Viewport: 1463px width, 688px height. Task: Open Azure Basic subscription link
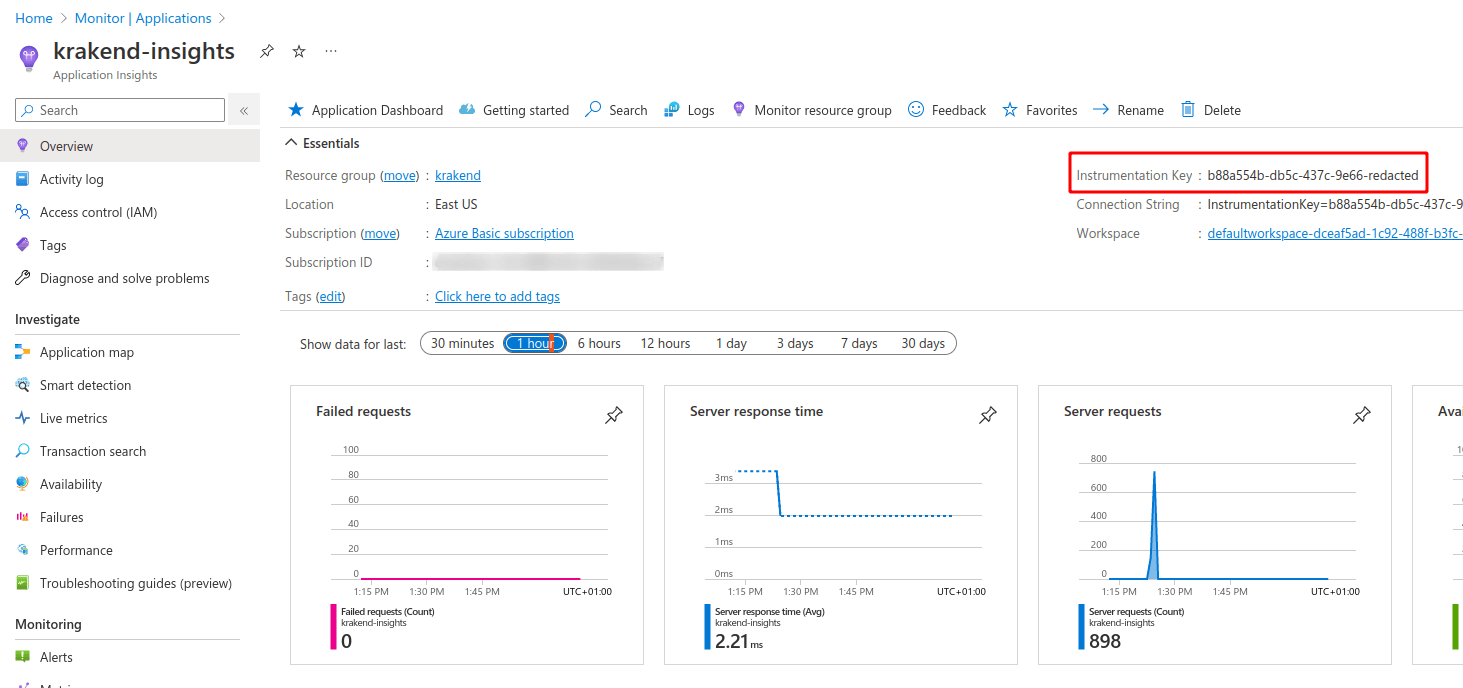coord(504,233)
